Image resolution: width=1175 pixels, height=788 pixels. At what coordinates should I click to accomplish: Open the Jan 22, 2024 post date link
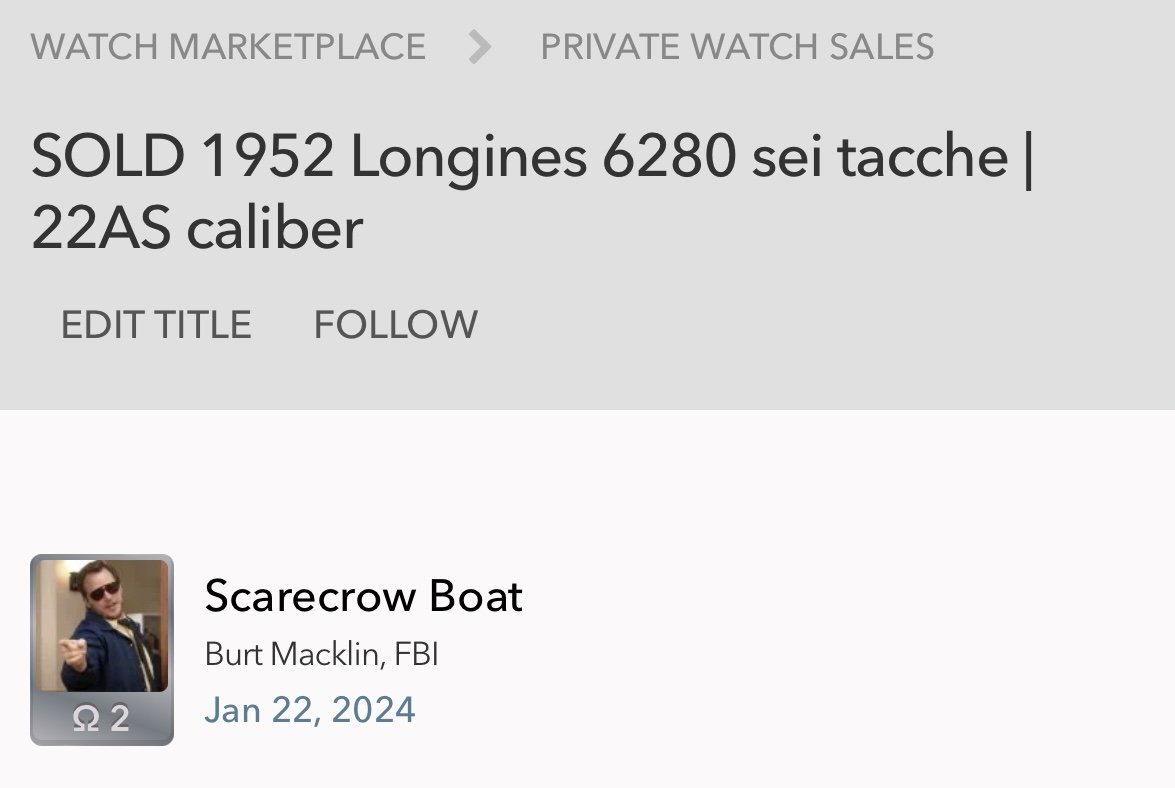point(310,710)
